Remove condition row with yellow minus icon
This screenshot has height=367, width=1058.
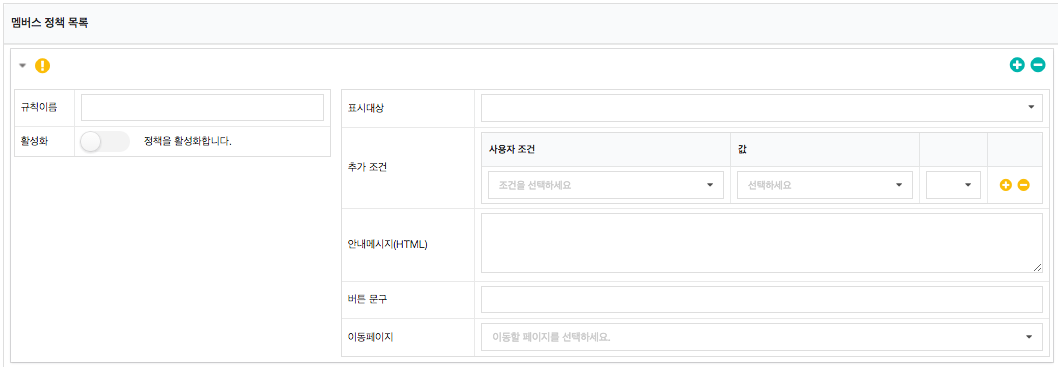[1024, 185]
